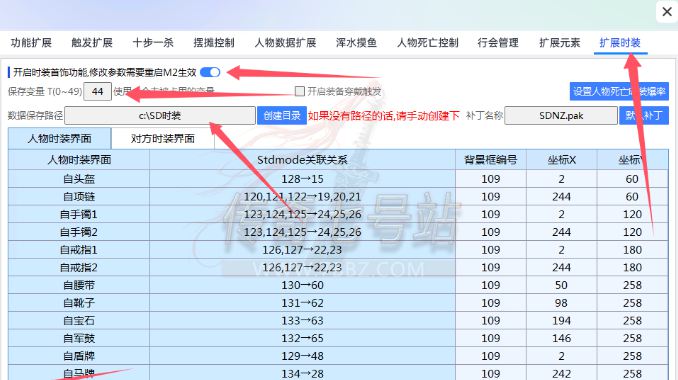Screen dimensions: 678x380
Task: Toggle the 开启时装首饰功能 switch
Action: [210, 72]
